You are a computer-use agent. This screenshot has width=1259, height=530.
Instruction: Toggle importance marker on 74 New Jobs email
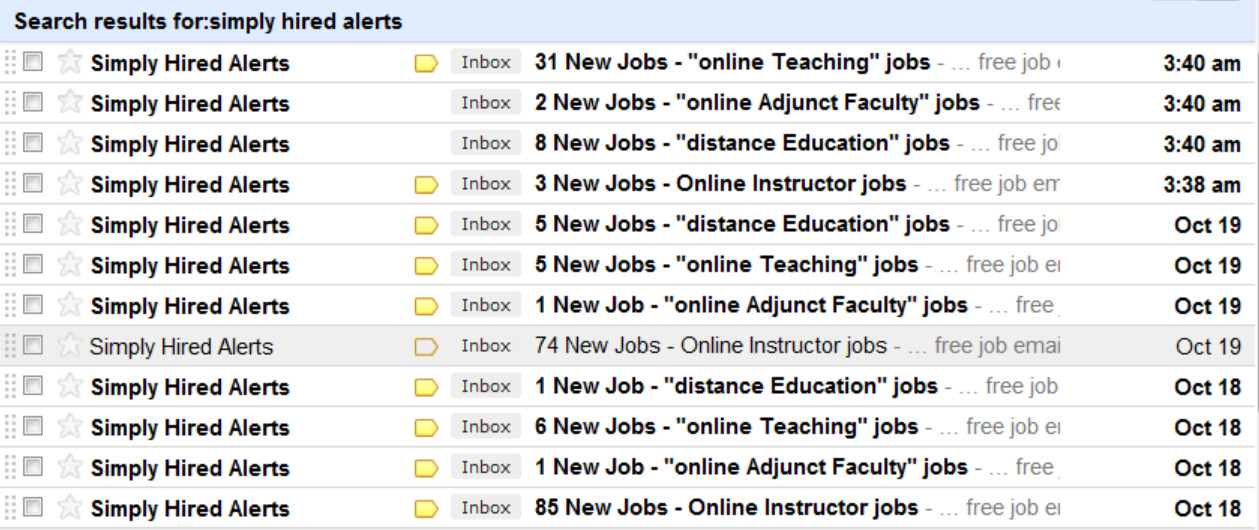click(x=427, y=347)
